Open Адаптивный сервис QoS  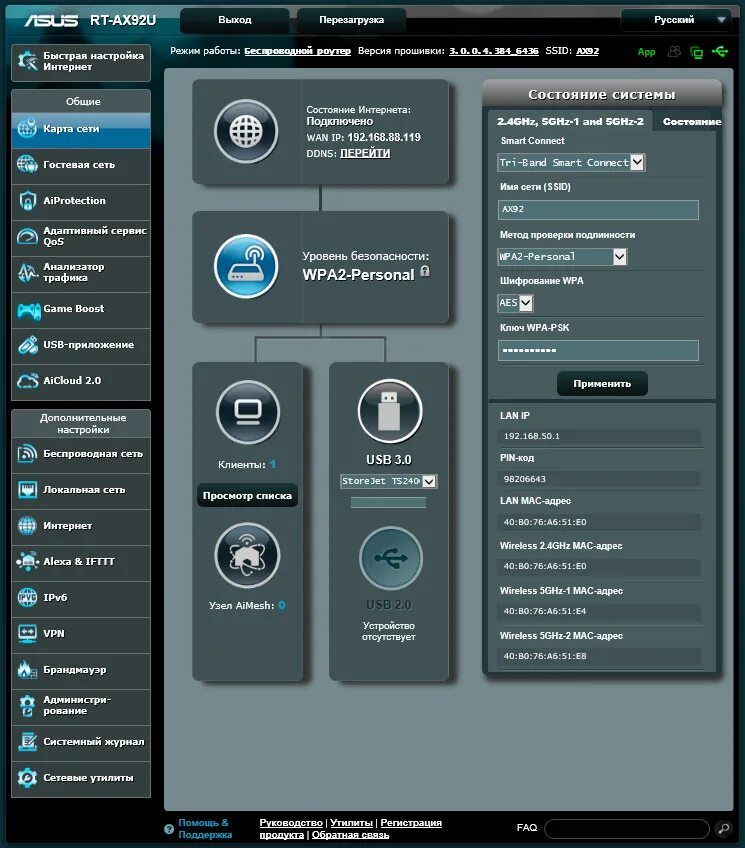(81, 237)
